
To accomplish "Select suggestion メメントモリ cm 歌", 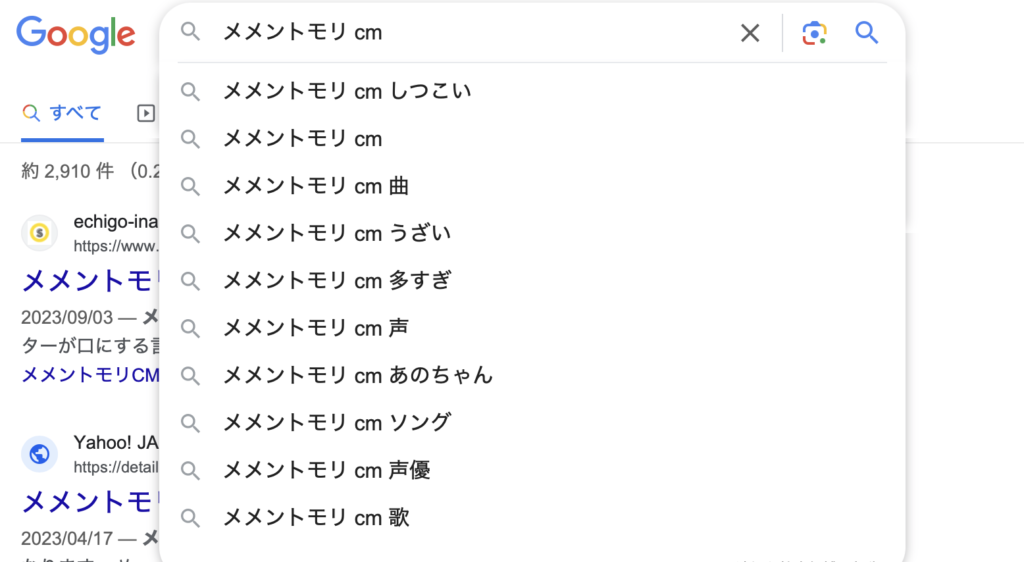I will tap(315, 517).
